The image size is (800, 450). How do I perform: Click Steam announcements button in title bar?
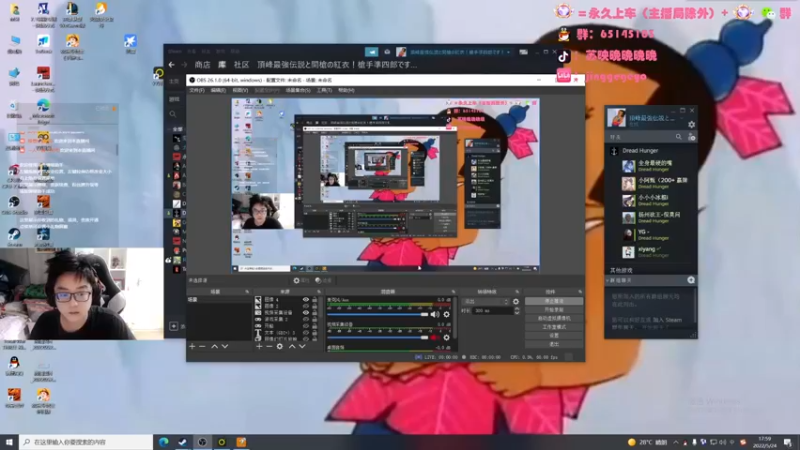point(371,52)
